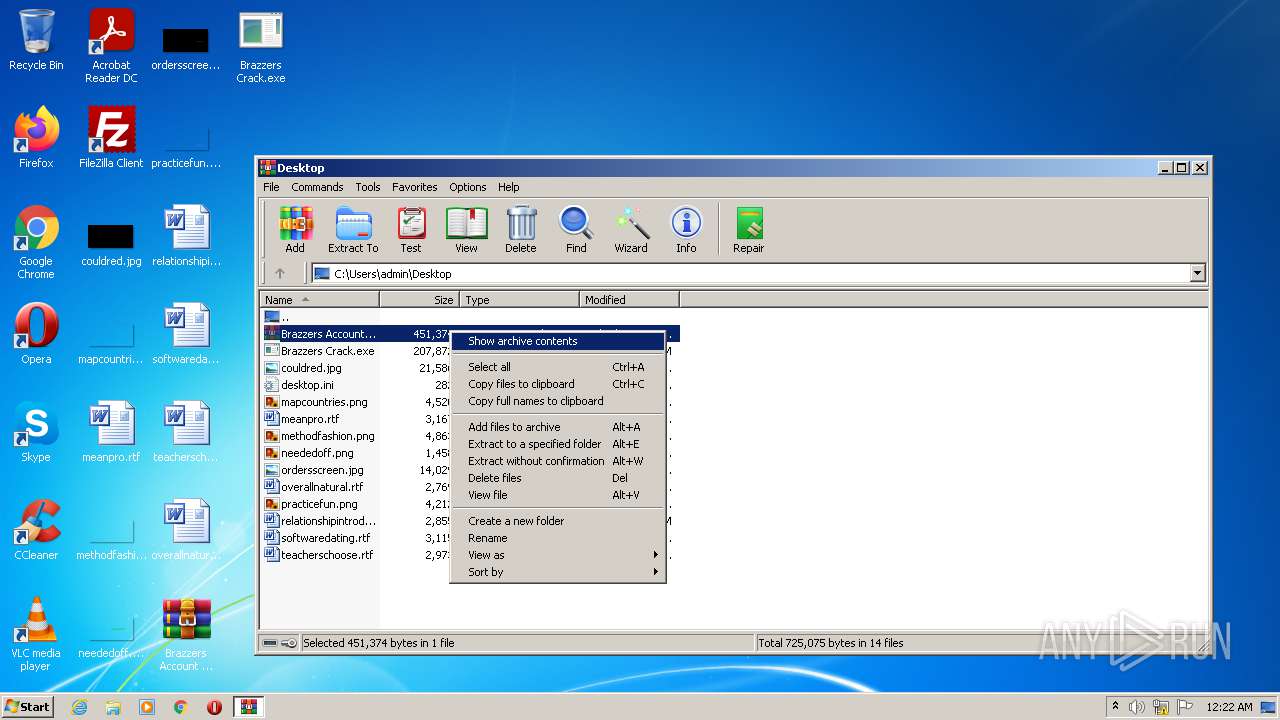Sort list by Name column header
This screenshot has width=1280, height=720.
[x=320, y=299]
